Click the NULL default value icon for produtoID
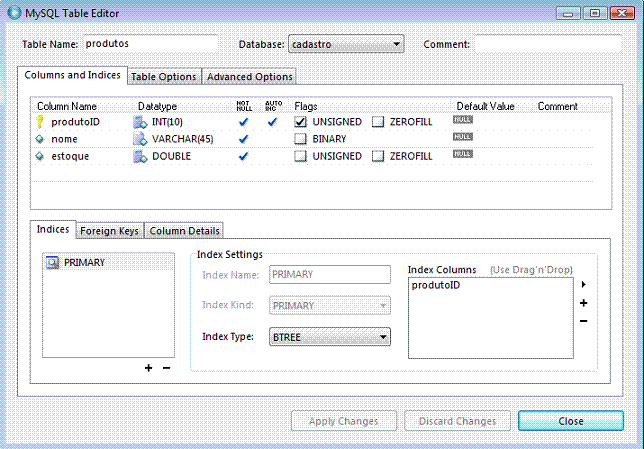The height and width of the screenshot is (449, 644). pyautogui.click(x=463, y=120)
